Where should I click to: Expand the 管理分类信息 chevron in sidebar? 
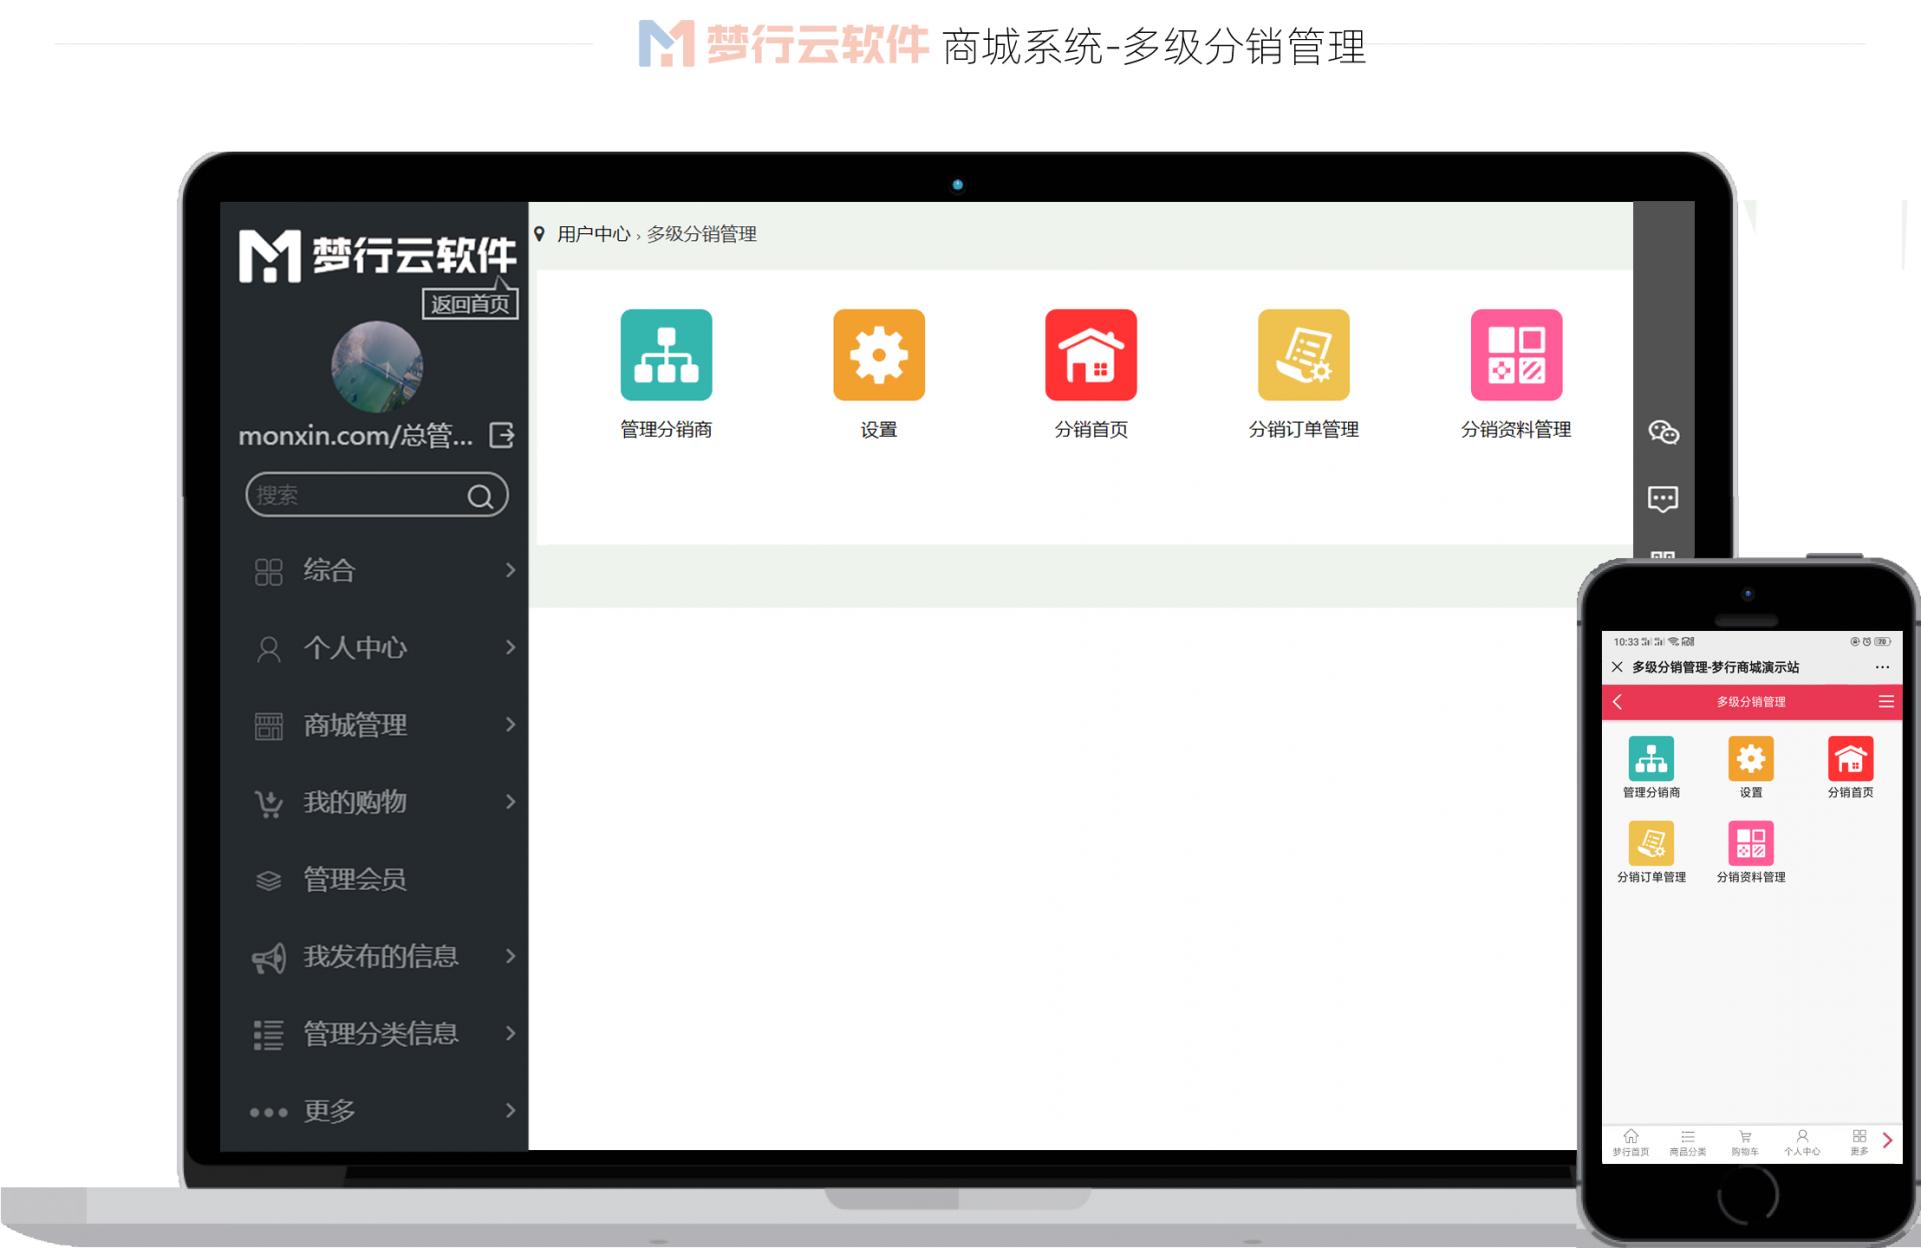tap(510, 1033)
